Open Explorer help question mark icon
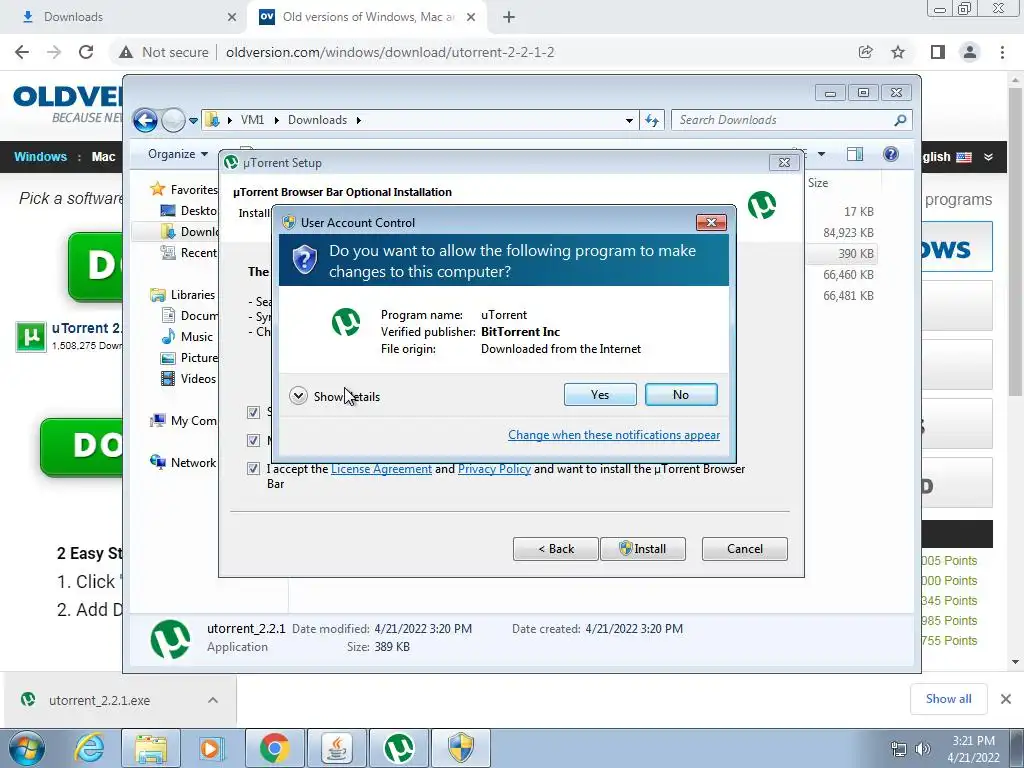 891,154
